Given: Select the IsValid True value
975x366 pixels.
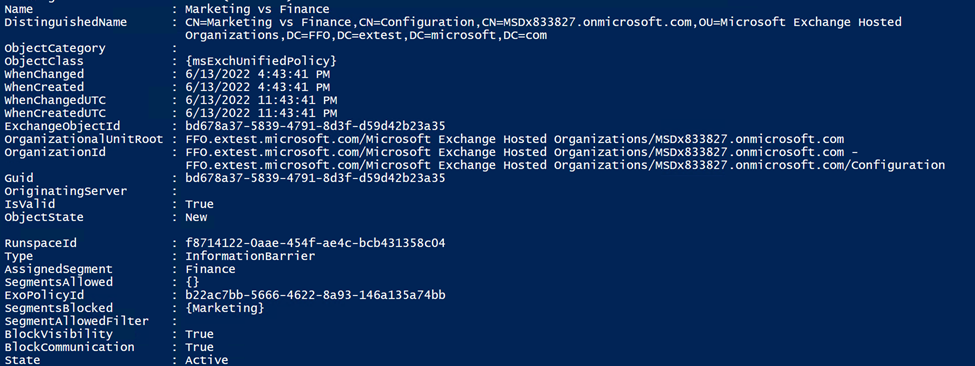Looking at the screenshot, I should [199, 205].
